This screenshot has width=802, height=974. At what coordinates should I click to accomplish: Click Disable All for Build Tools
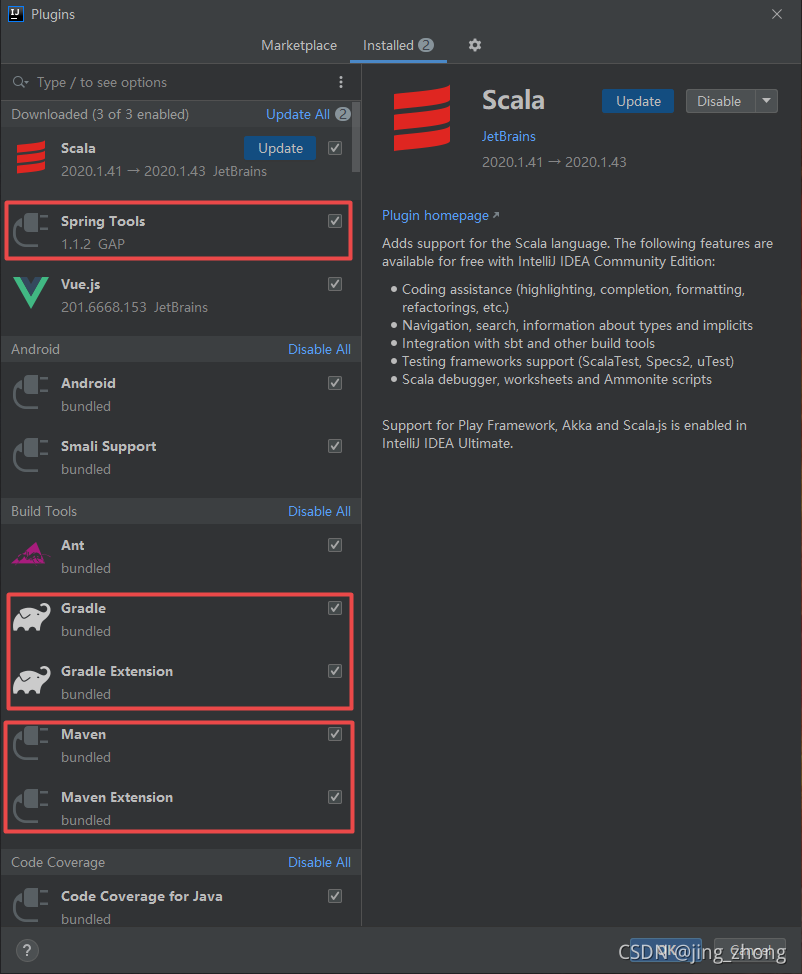point(319,511)
